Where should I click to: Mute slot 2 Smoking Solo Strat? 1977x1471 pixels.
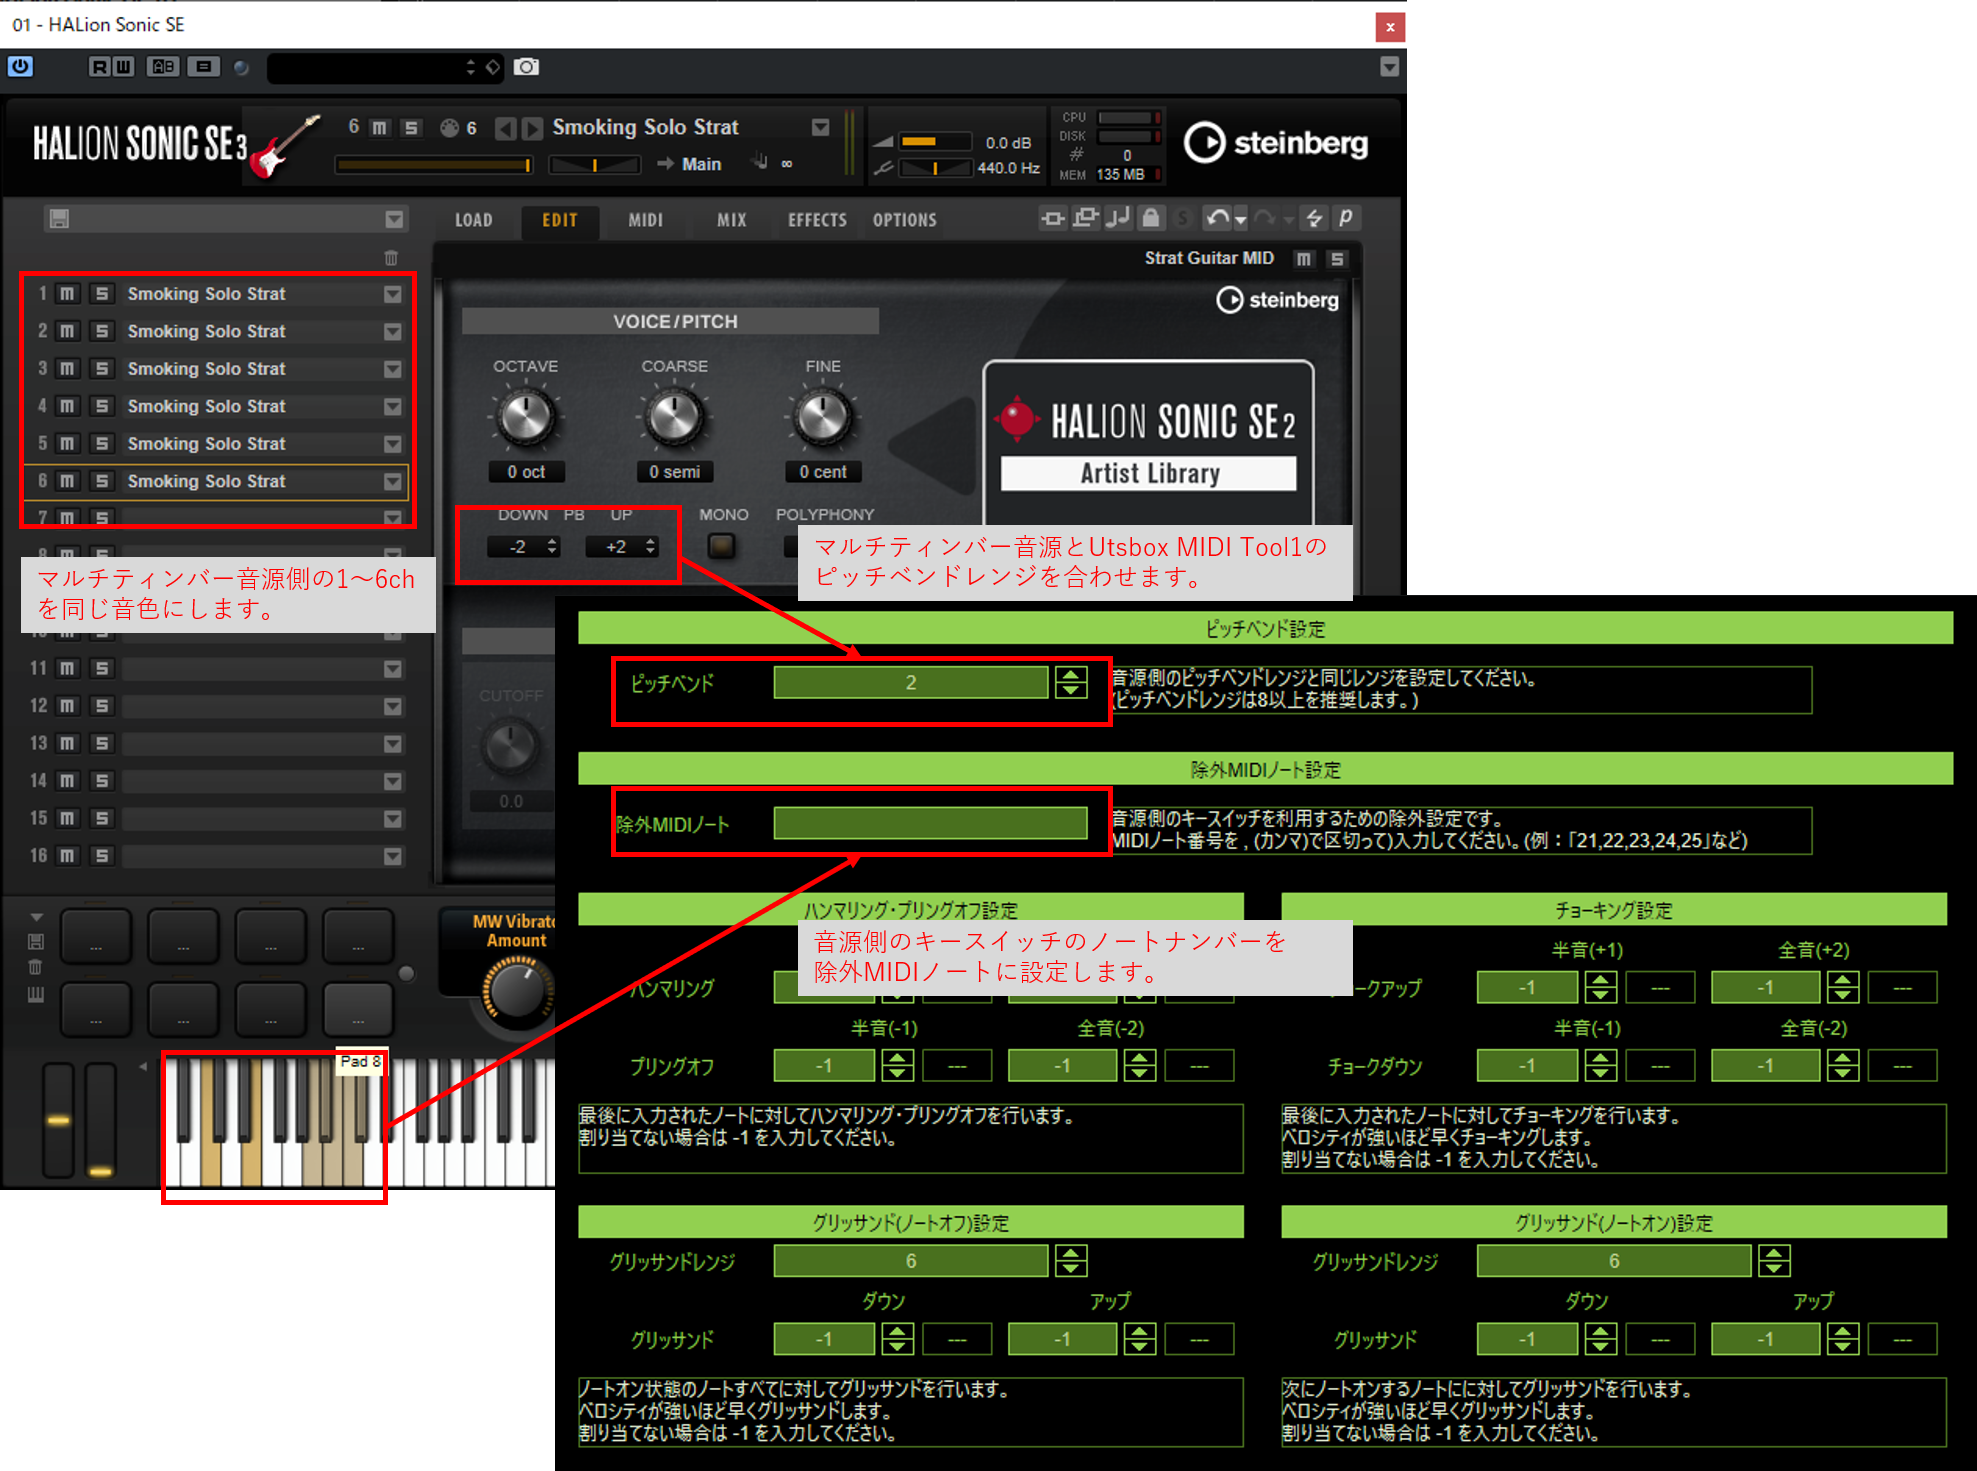pyautogui.click(x=67, y=331)
